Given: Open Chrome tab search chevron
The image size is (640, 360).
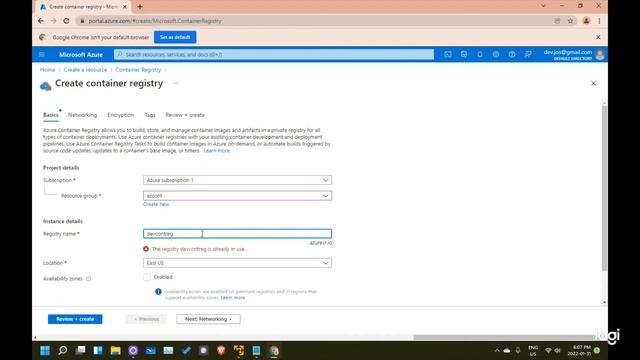Looking at the screenshot, I should tap(543, 6).
